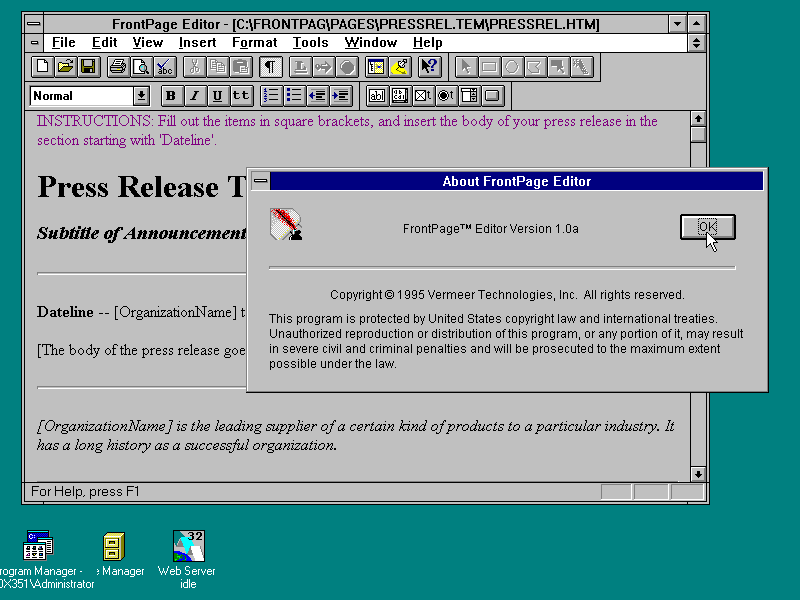800x600 pixels.
Task: Open Print Preview from the toolbar
Action: point(141,67)
